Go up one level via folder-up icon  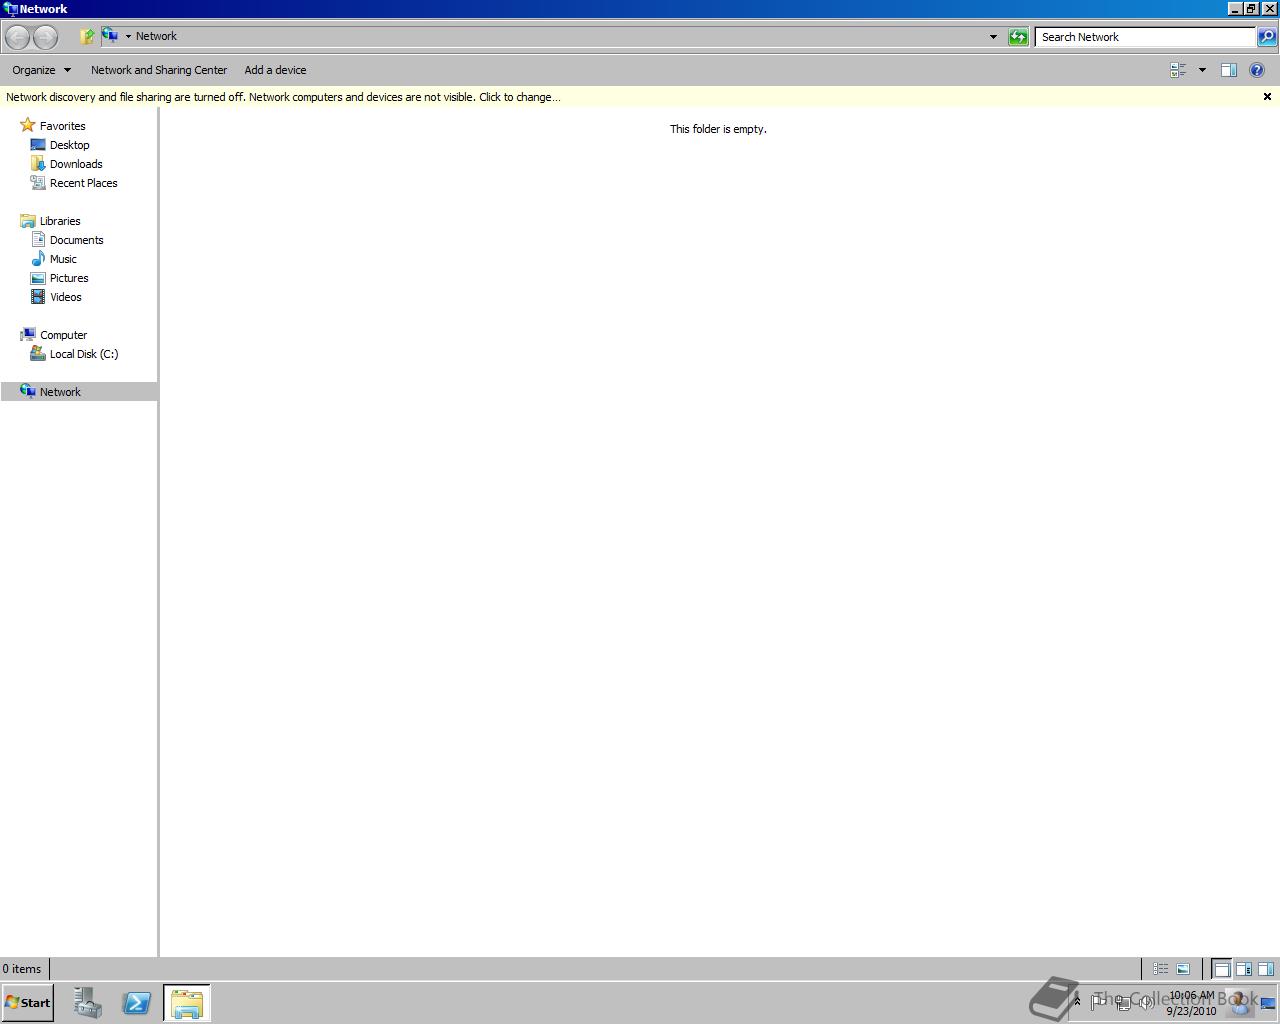(87, 37)
